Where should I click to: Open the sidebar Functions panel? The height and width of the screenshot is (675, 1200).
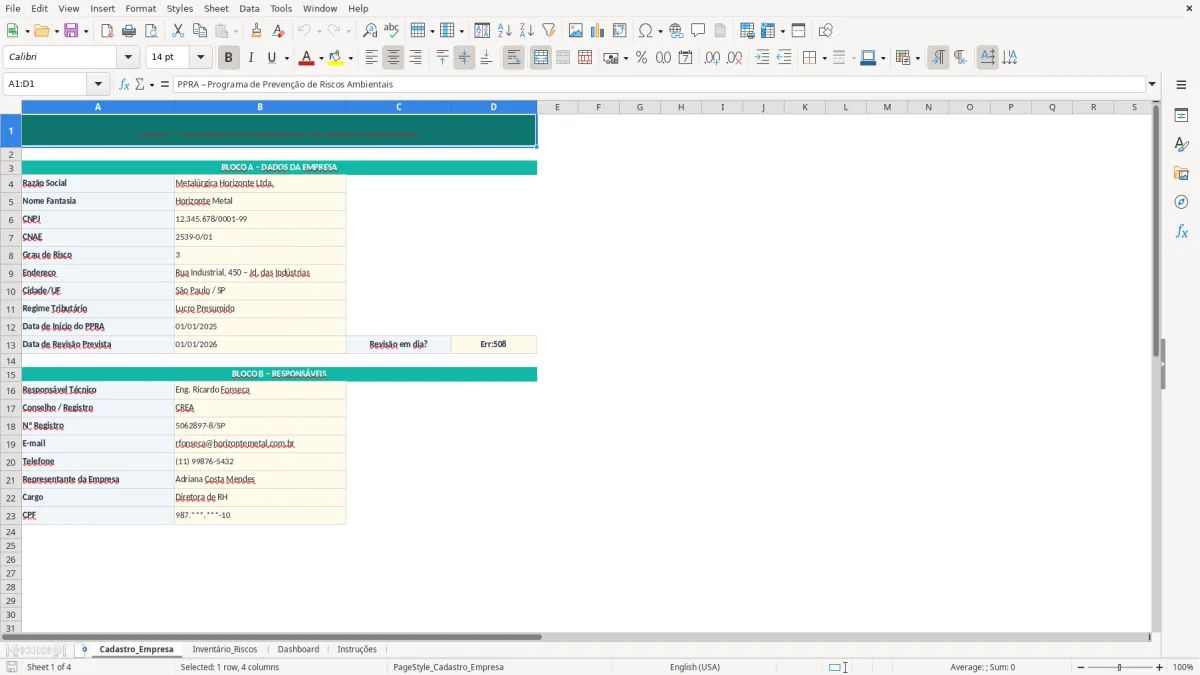1181,231
